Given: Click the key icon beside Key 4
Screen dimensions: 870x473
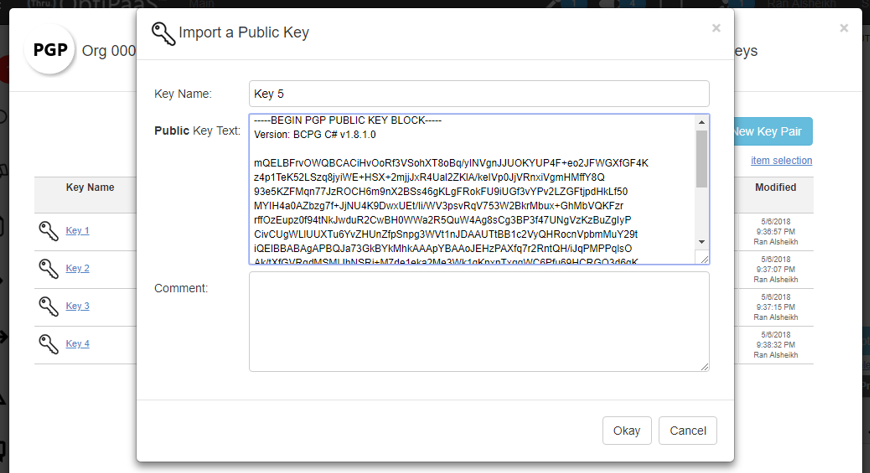Looking at the screenshot, I should [49, 345].
